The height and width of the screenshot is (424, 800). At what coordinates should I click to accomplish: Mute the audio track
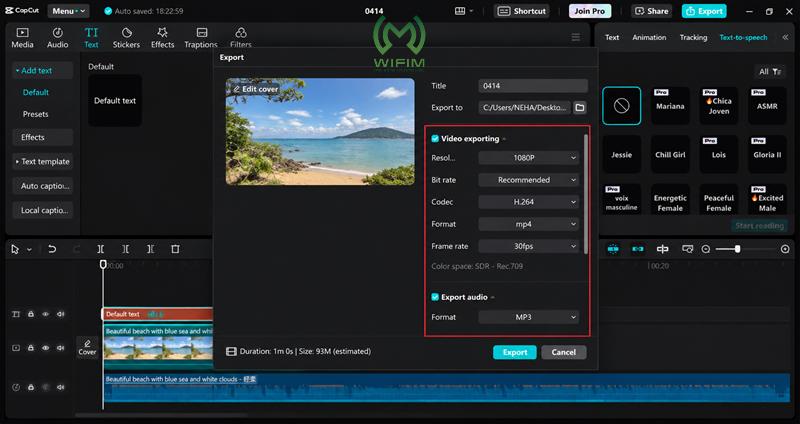click(61, 387)
